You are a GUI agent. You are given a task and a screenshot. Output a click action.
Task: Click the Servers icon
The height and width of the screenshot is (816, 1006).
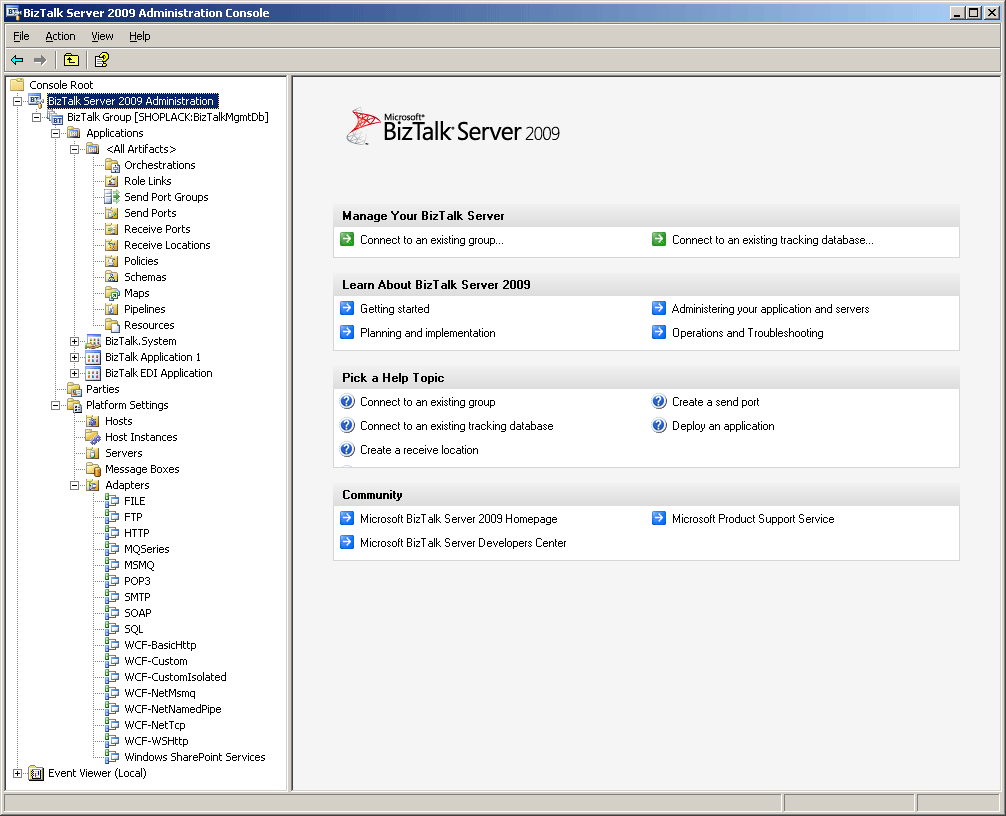point(93,454)
